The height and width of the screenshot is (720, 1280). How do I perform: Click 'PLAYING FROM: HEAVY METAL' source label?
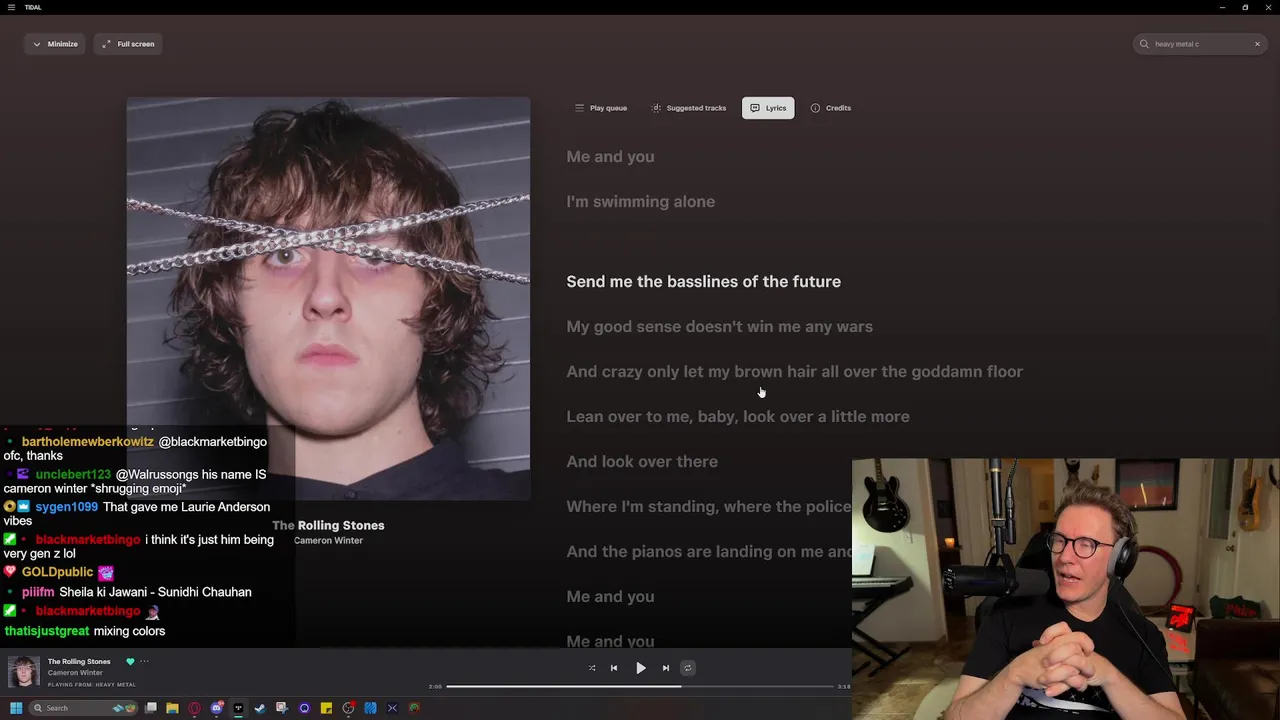91,685
